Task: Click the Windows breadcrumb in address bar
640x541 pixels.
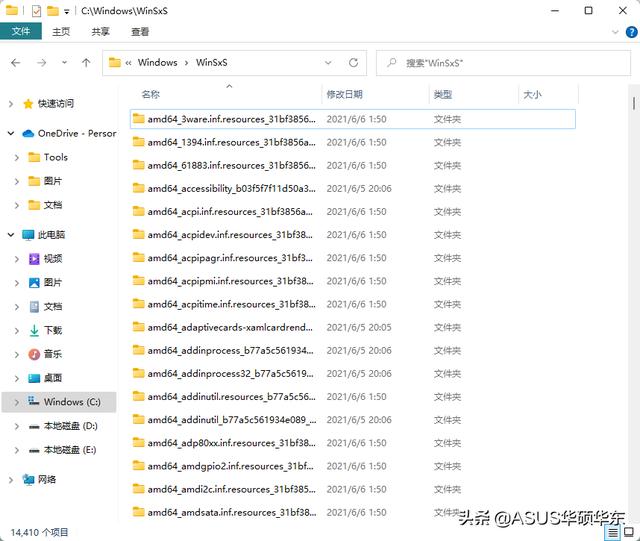Action: click(x=158, y=62)
